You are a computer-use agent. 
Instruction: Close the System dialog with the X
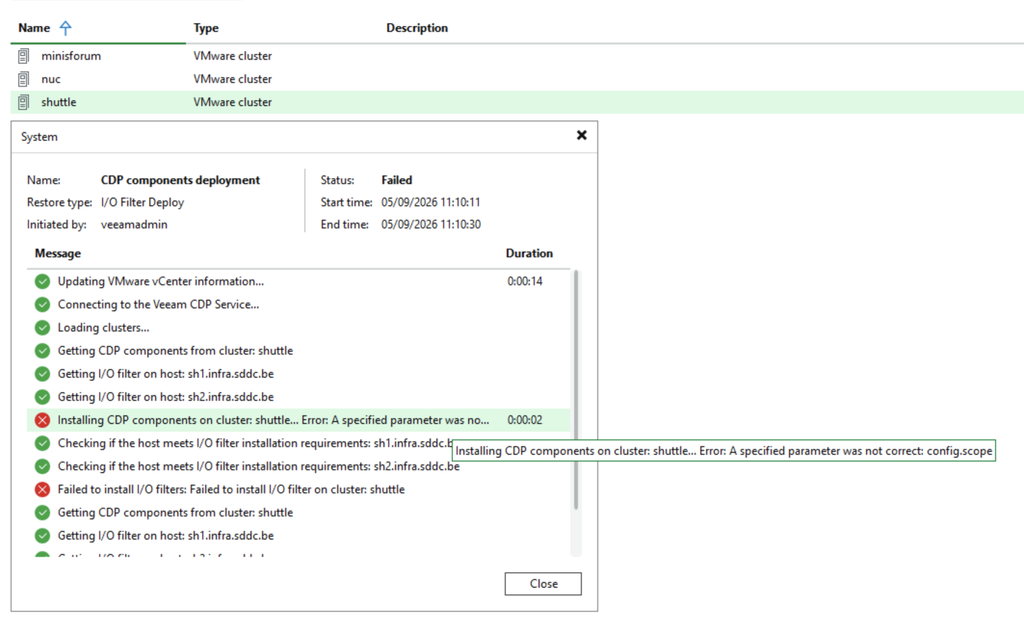click(x=581, y=135)
